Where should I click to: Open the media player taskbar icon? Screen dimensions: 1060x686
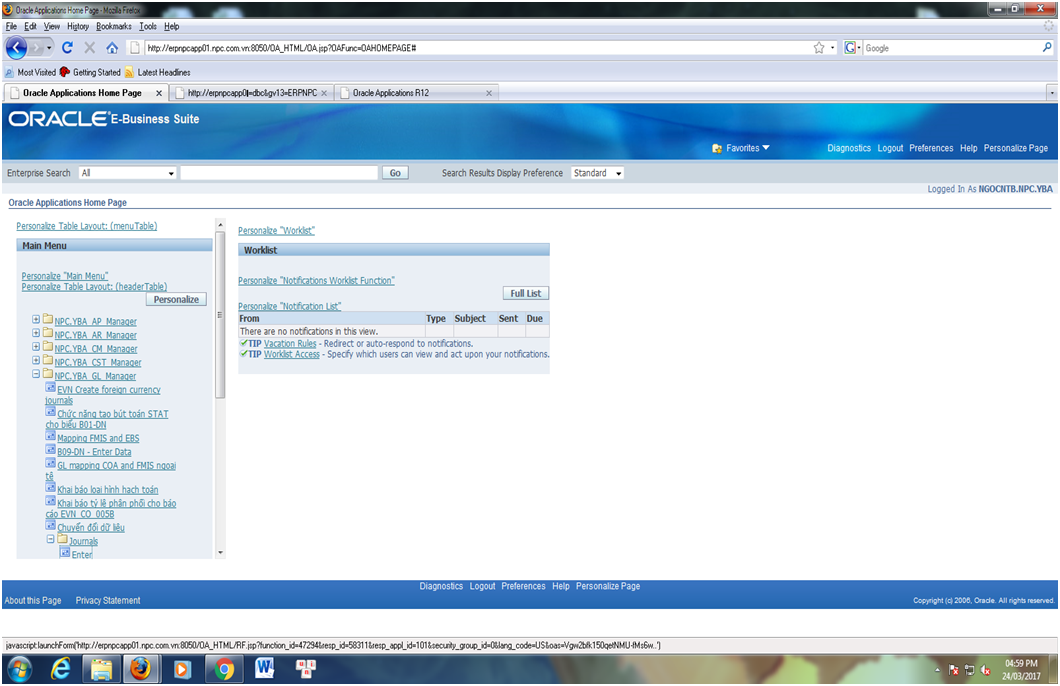(x=182, y=669)
